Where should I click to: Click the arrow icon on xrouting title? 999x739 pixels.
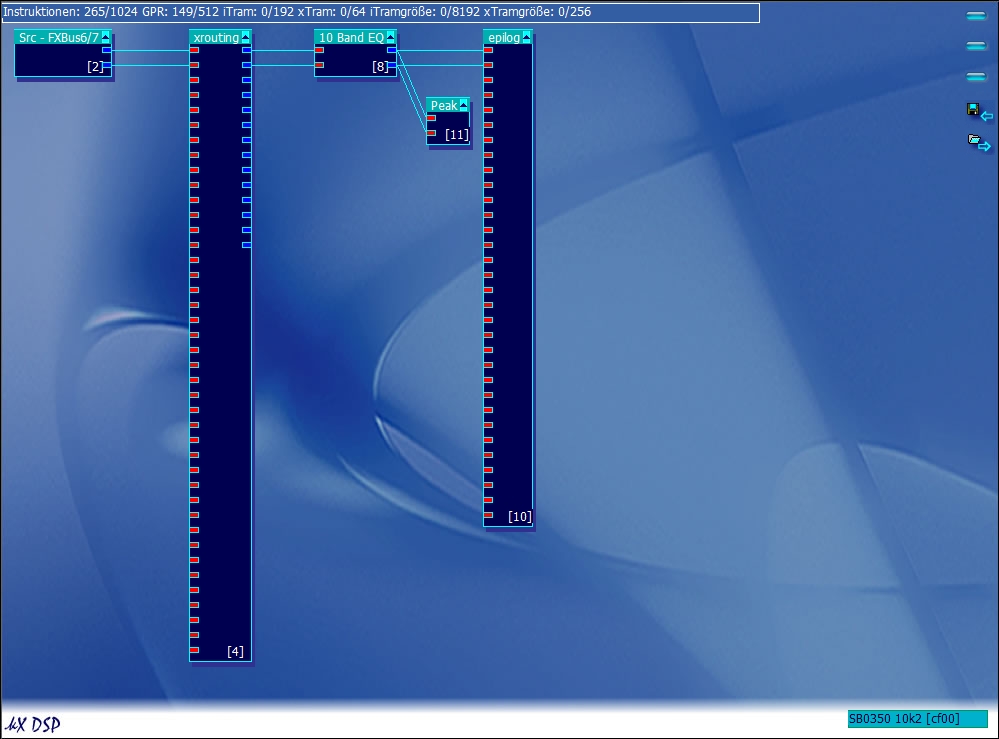(x=246, y=38)
